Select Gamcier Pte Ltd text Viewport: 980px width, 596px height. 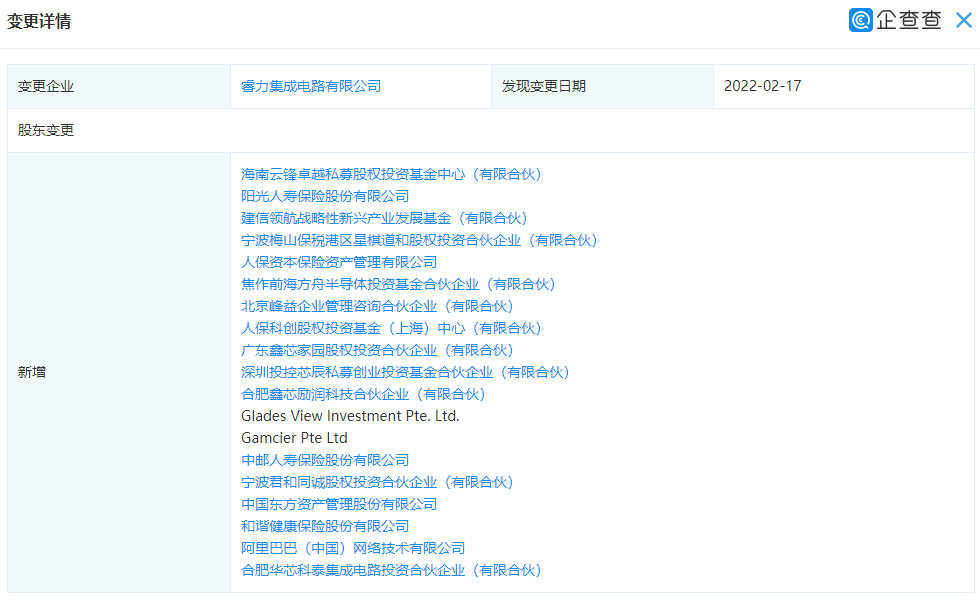point(294,438)
